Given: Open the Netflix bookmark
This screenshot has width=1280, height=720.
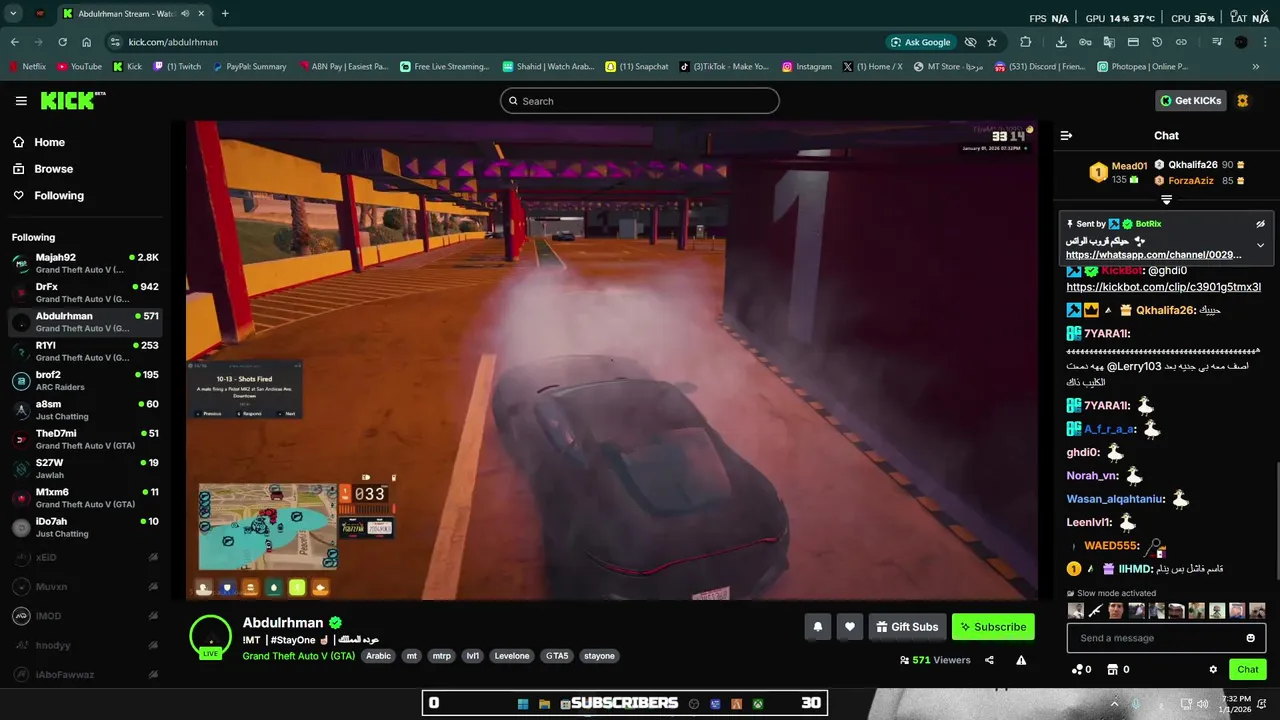Looking at the screenshot, I should click(27, 67).
